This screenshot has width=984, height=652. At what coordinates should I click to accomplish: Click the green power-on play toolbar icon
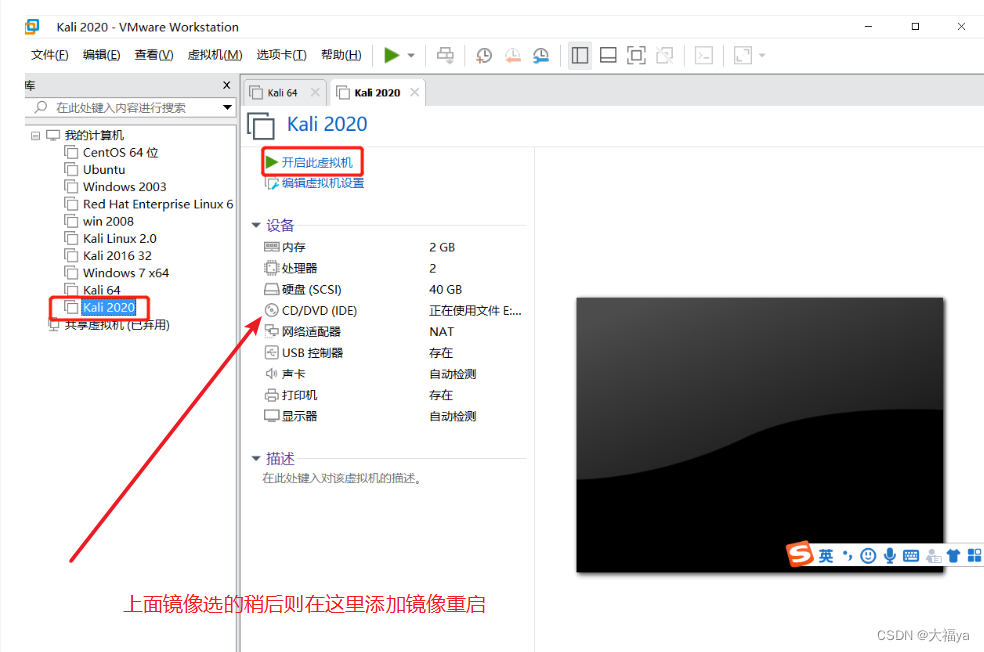(x=392, y=55)
